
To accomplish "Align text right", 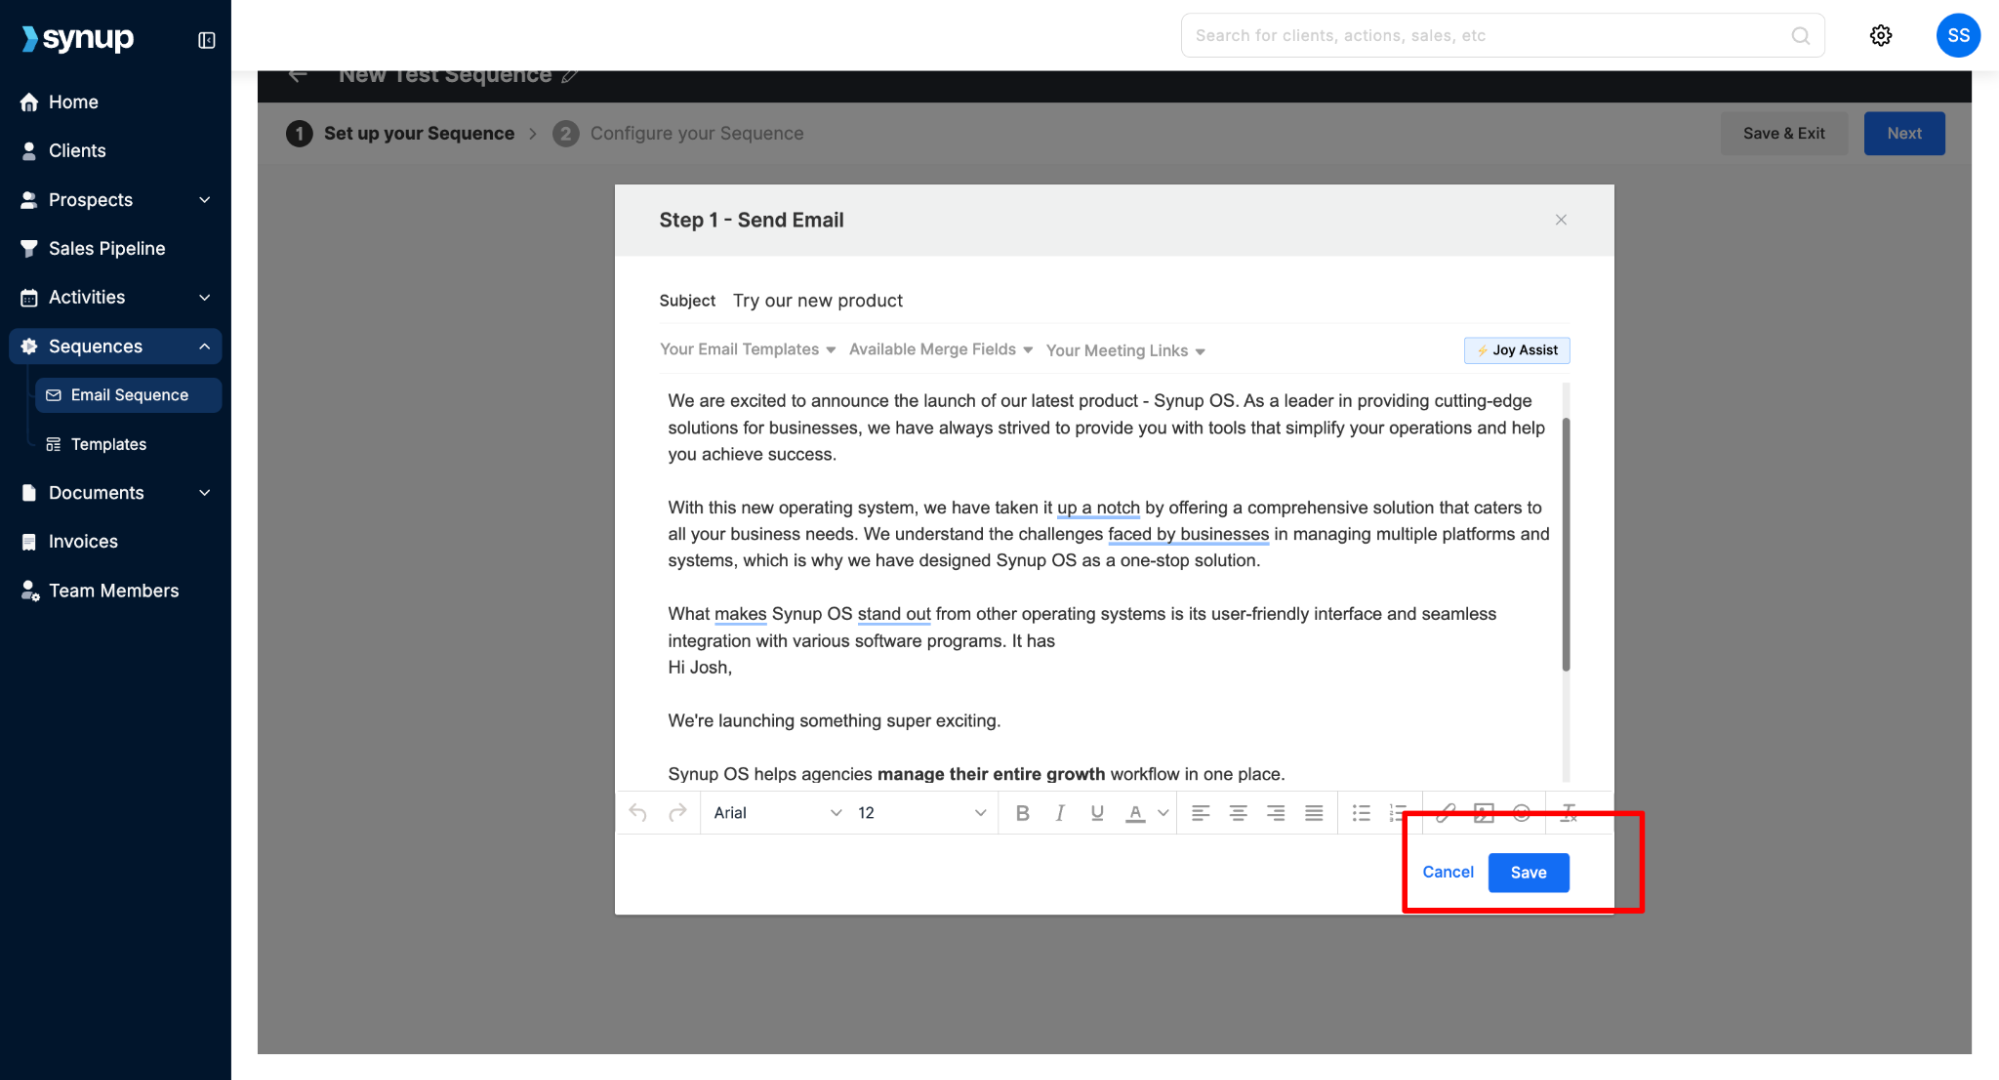I will pyautogui.click(x=1276, y=813).
